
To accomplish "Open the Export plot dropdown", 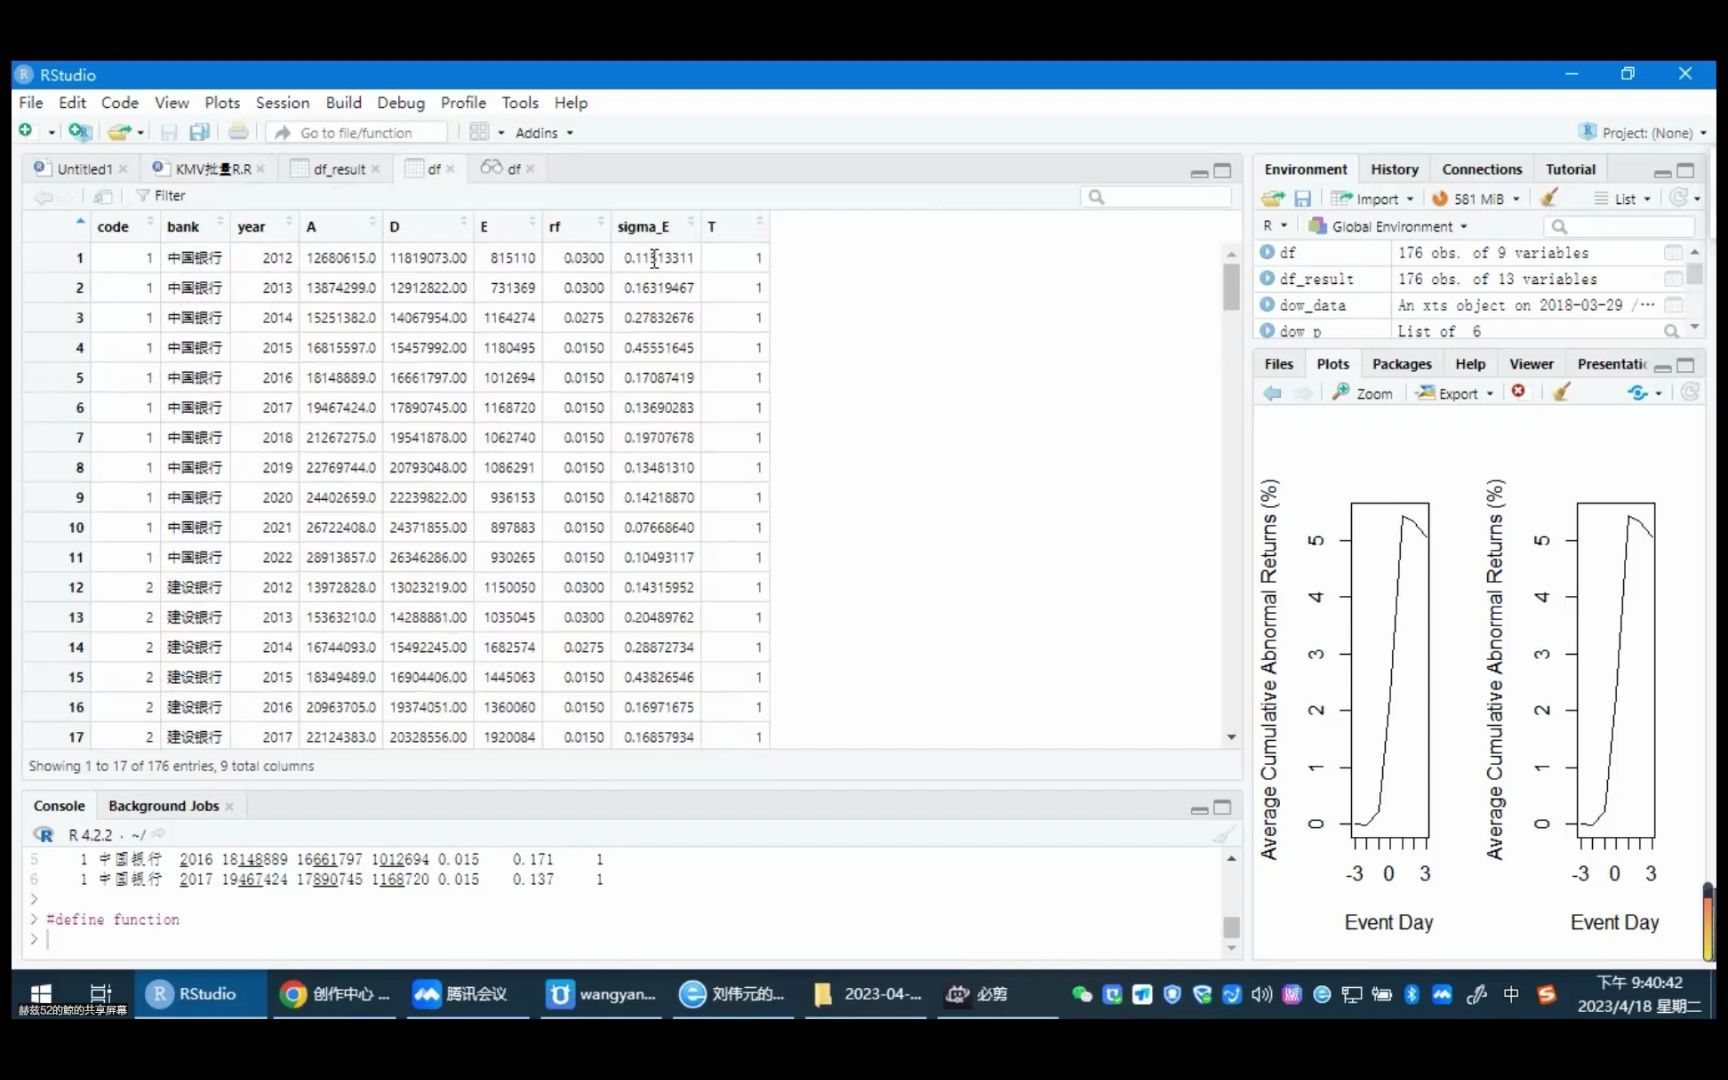I will pyautogui.click(x=1456, y=393).
